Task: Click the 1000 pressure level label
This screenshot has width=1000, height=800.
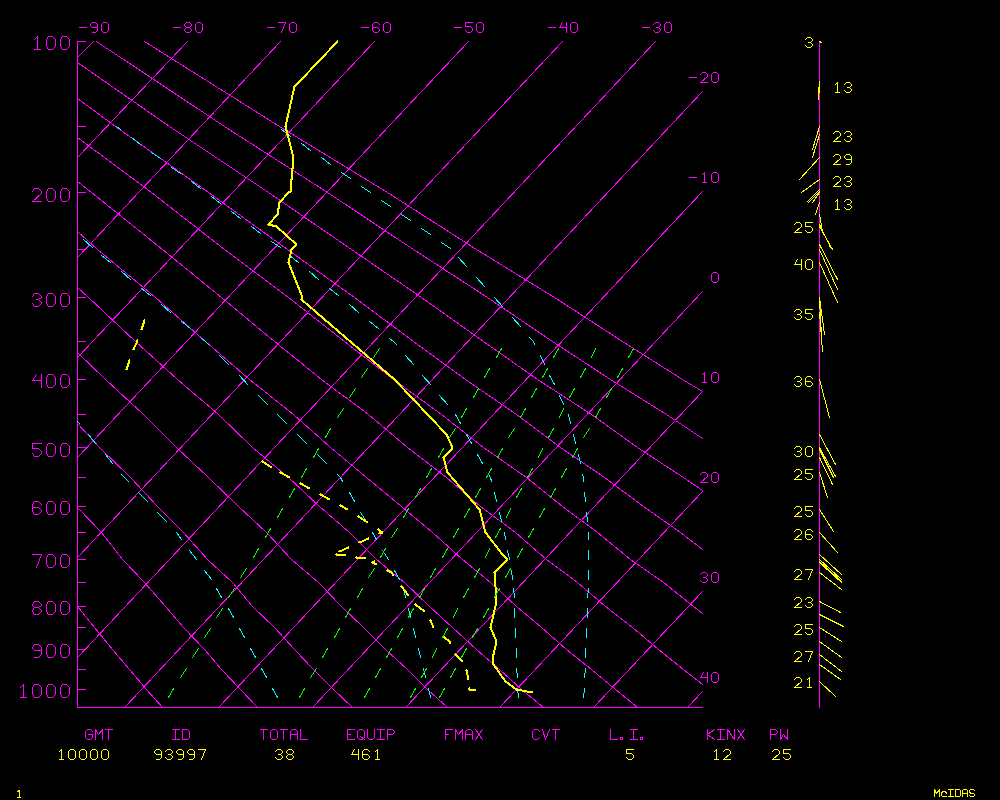Action: (47, 691)
